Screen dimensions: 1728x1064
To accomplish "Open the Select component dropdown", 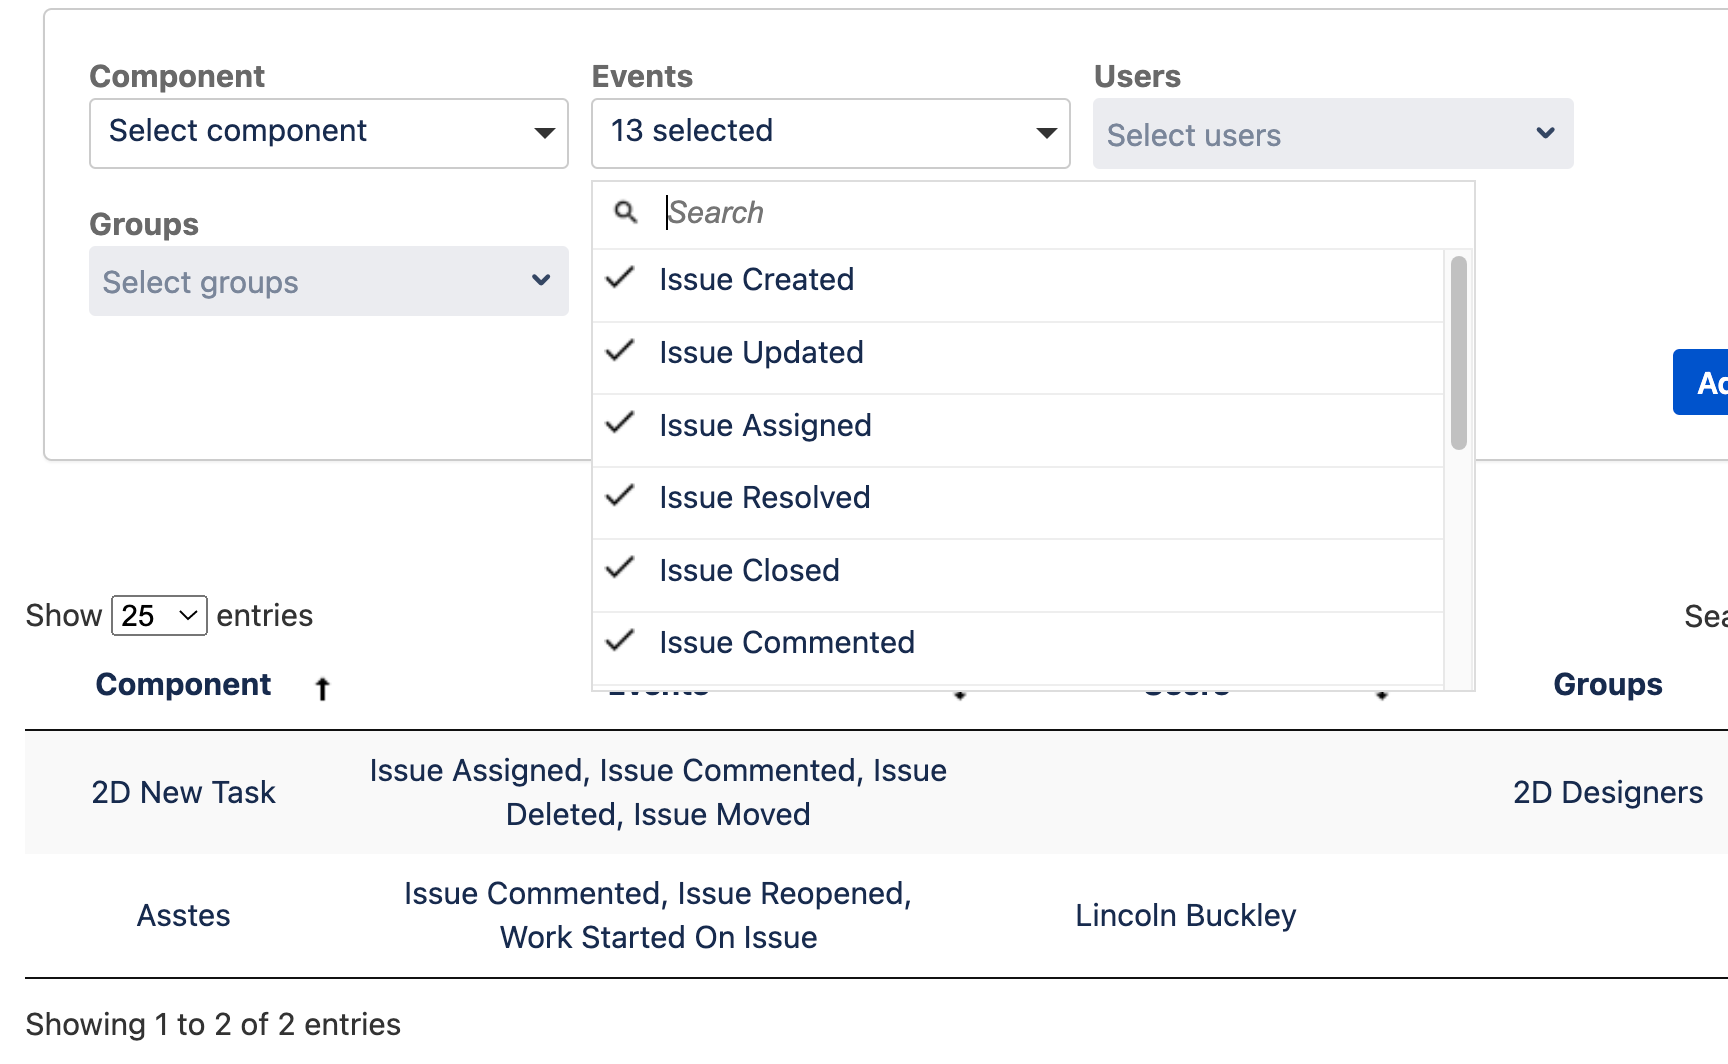I will [328, 133].
